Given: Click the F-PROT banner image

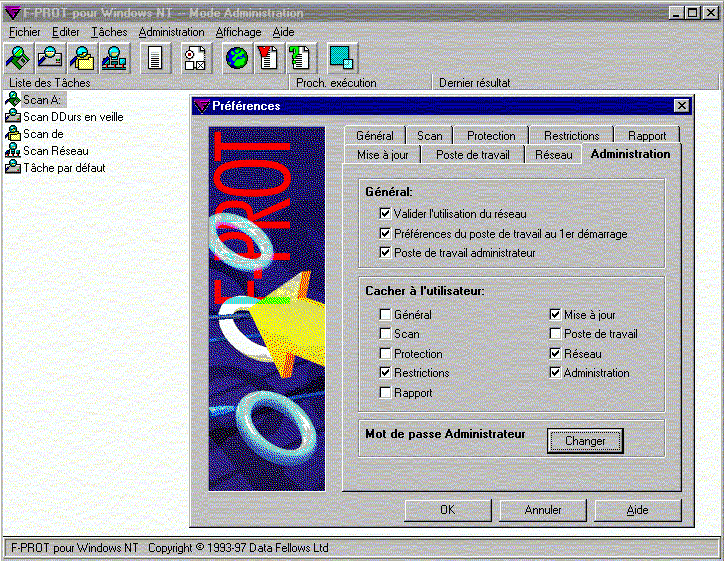Looking at the screenshot, I should (267, 308).
